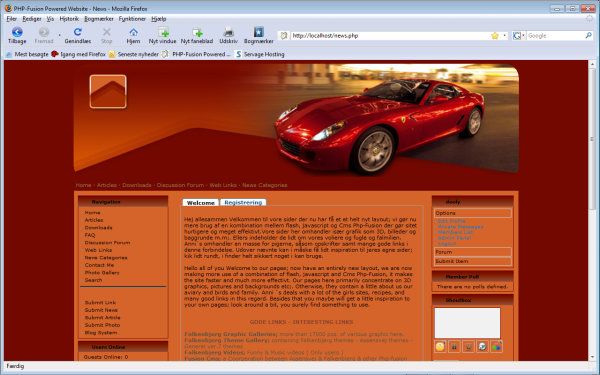This screenshot has height=375, width=600.
Task: Click the page scrollbar down arrow
Action: point(592,357)
